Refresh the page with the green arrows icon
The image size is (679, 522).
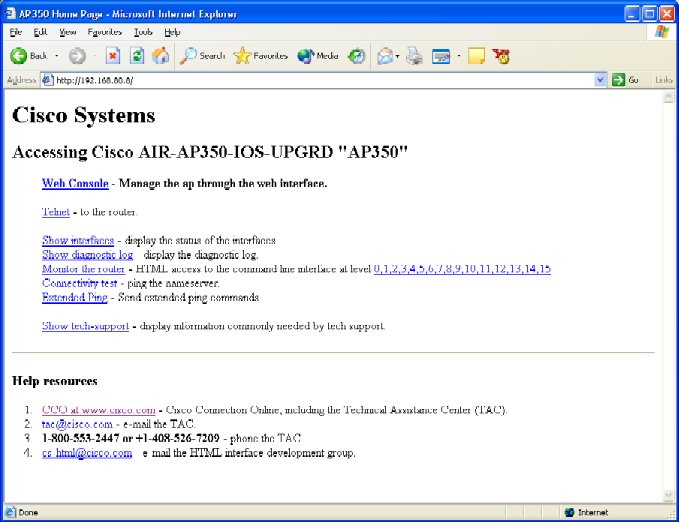(137, 56)
